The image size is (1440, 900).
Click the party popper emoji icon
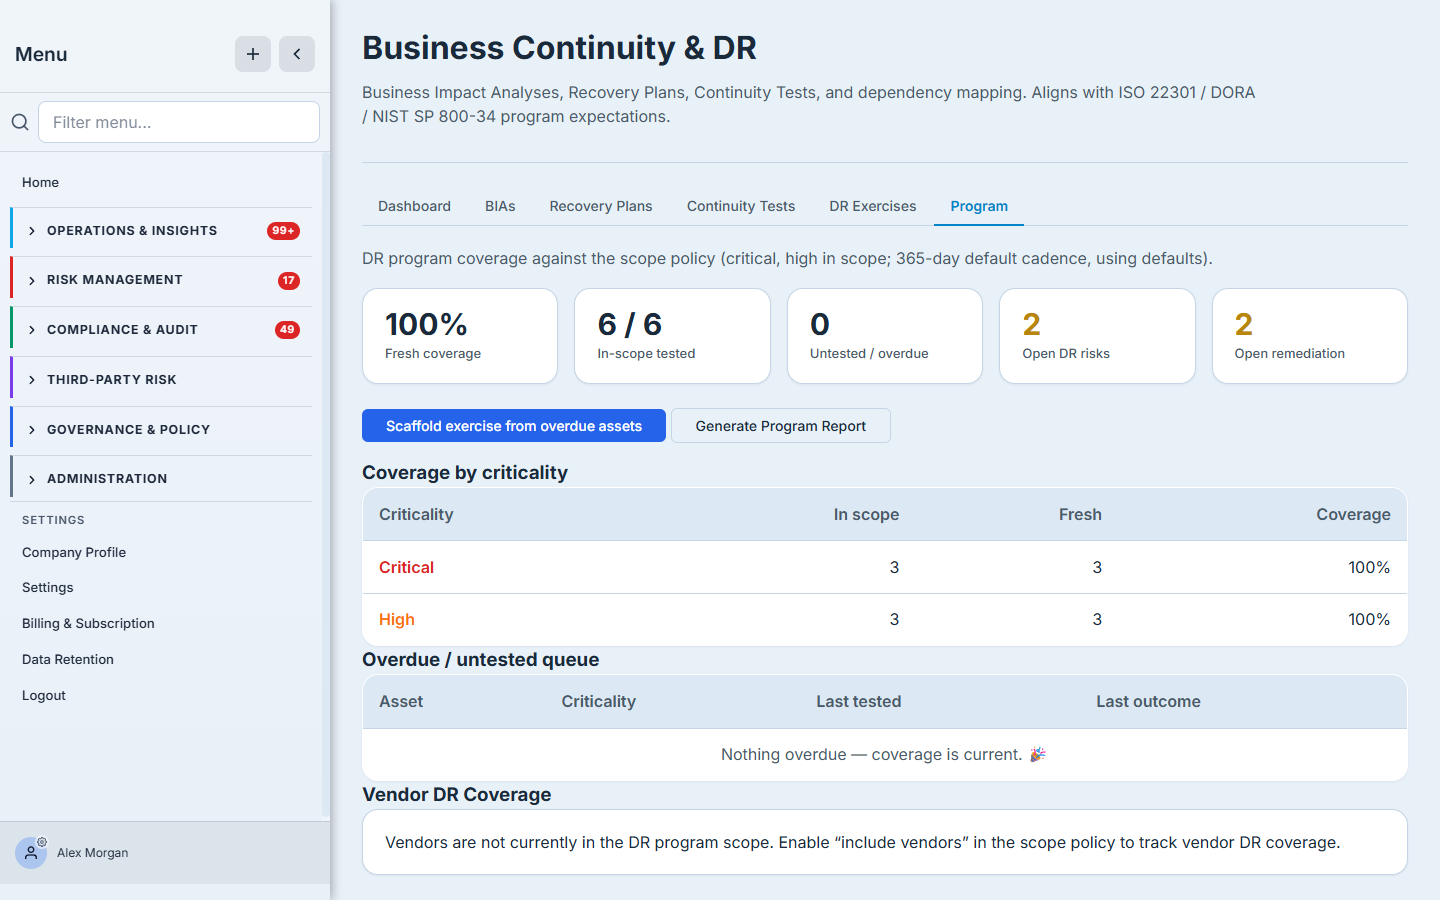pyautogui.click(x=1038, y=755)
